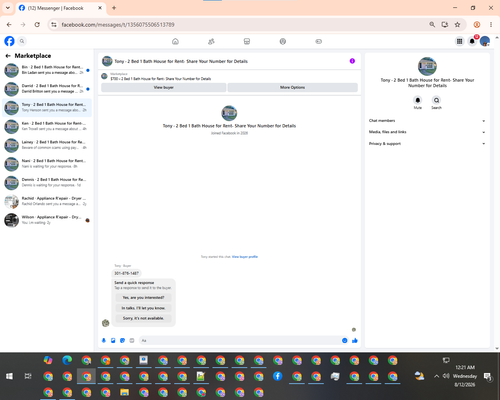The height and width of the screenshot is (400, 500).
Task: Open the Friends icon in top navigation
Action: (211, 41)
